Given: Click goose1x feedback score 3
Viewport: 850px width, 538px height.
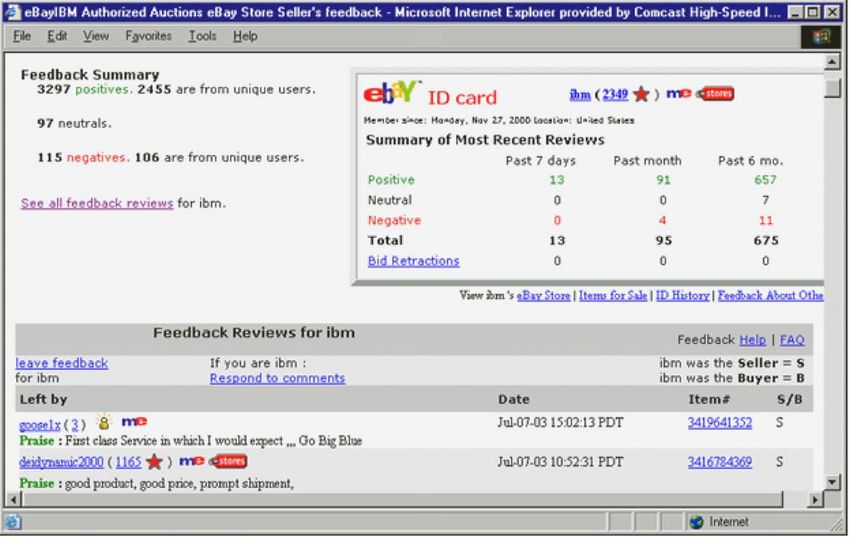Looking at the screenshot, I should click(x=75, y=425).
